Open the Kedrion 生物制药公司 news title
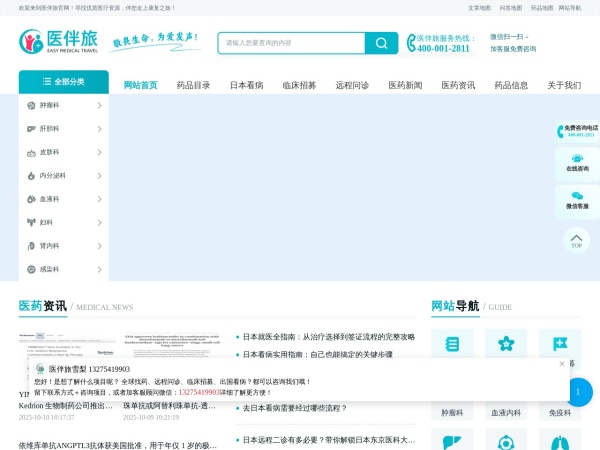 point(65,406)
